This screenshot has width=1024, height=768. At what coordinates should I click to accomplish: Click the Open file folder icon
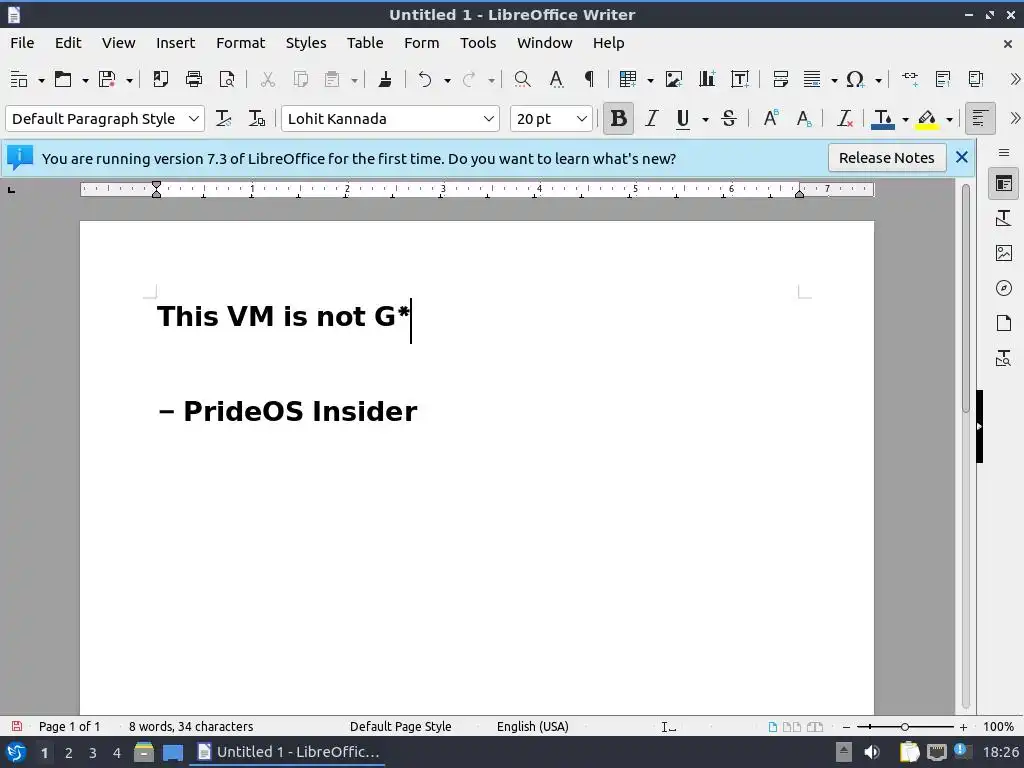click(63, 80)
